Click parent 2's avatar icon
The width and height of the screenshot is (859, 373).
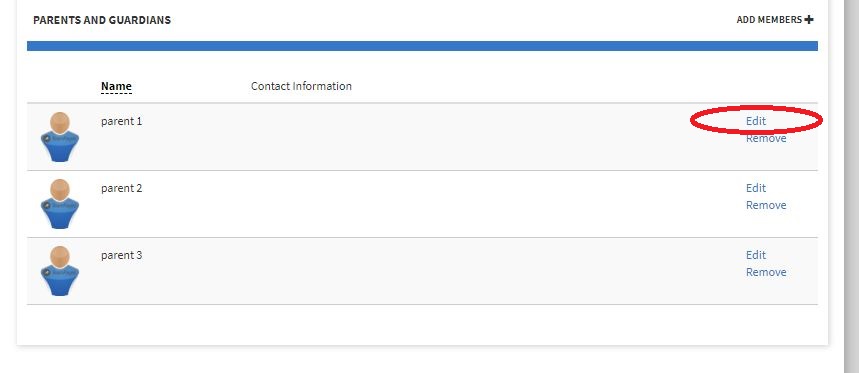[x=60, y=204]
